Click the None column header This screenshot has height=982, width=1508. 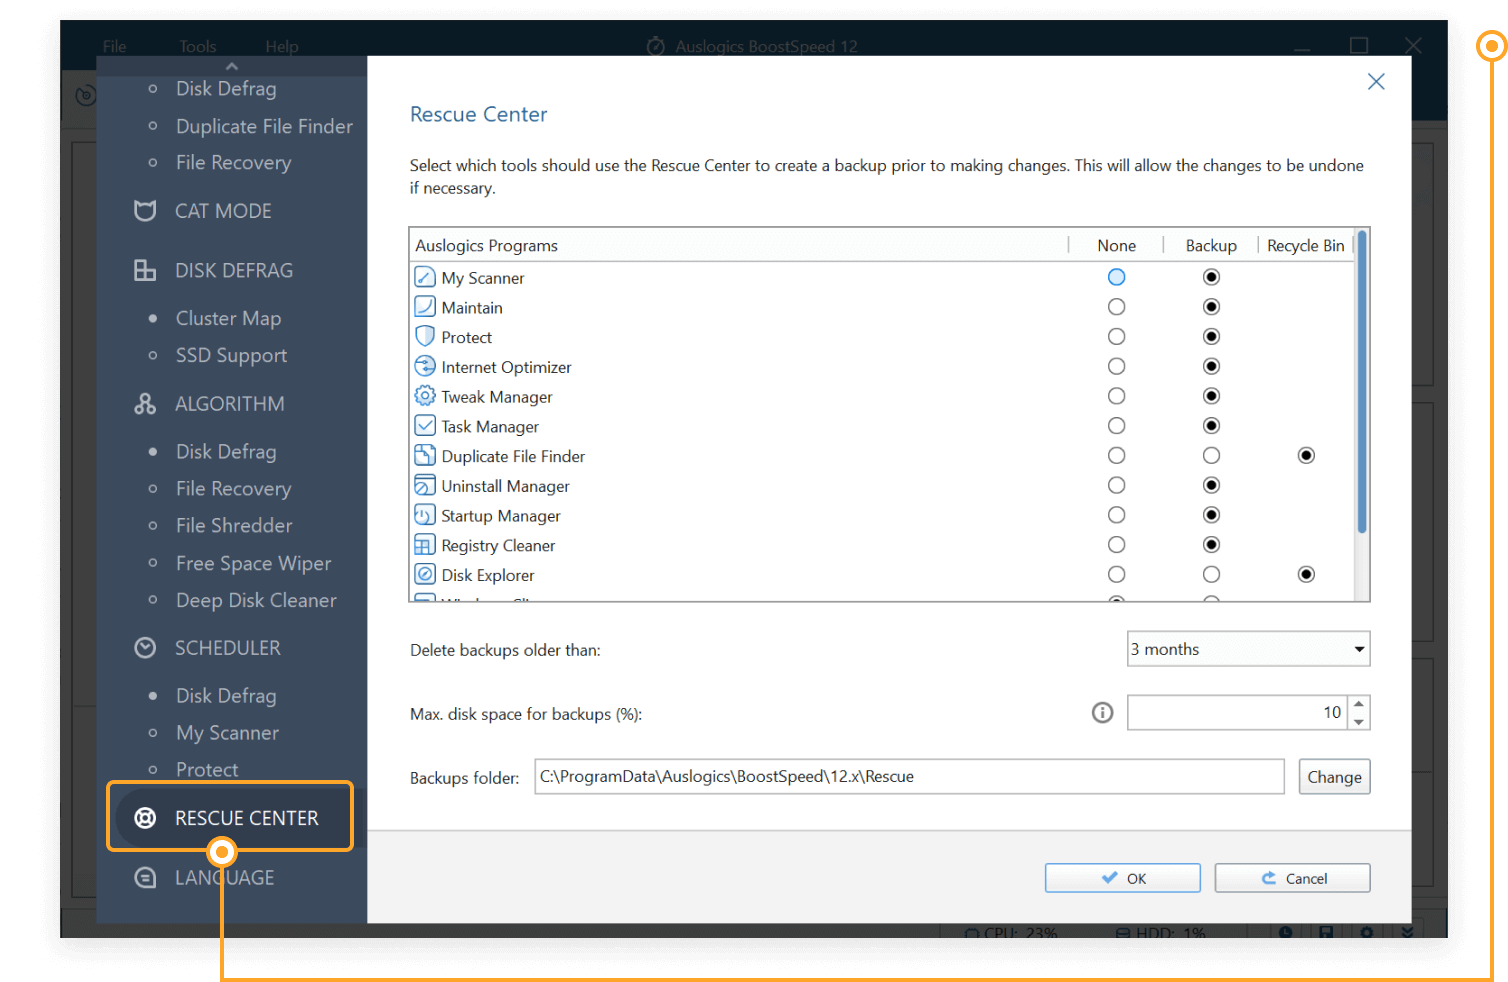tap(1116, 246)
